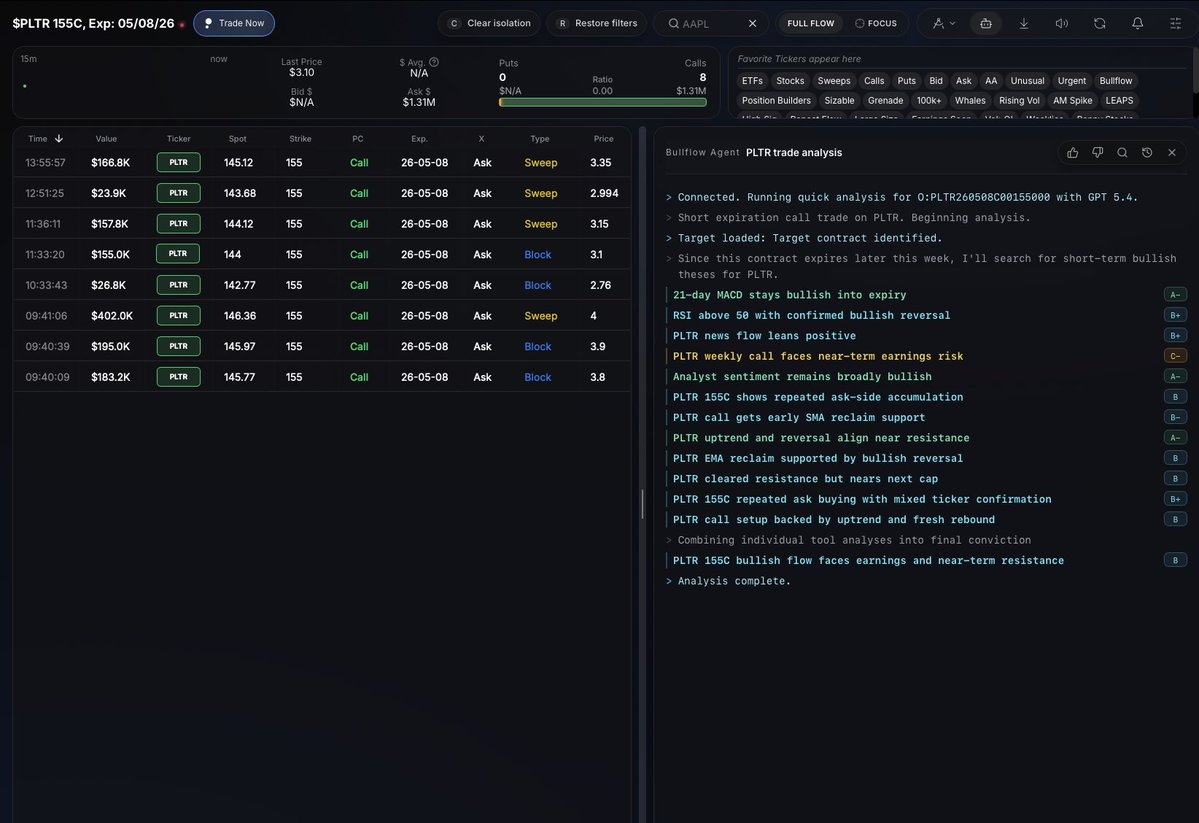1199x823 pixels.
Task: Click the PLTR badge in the 09:41:06 row
Action: pyautogui.click(x=178, y=315)
